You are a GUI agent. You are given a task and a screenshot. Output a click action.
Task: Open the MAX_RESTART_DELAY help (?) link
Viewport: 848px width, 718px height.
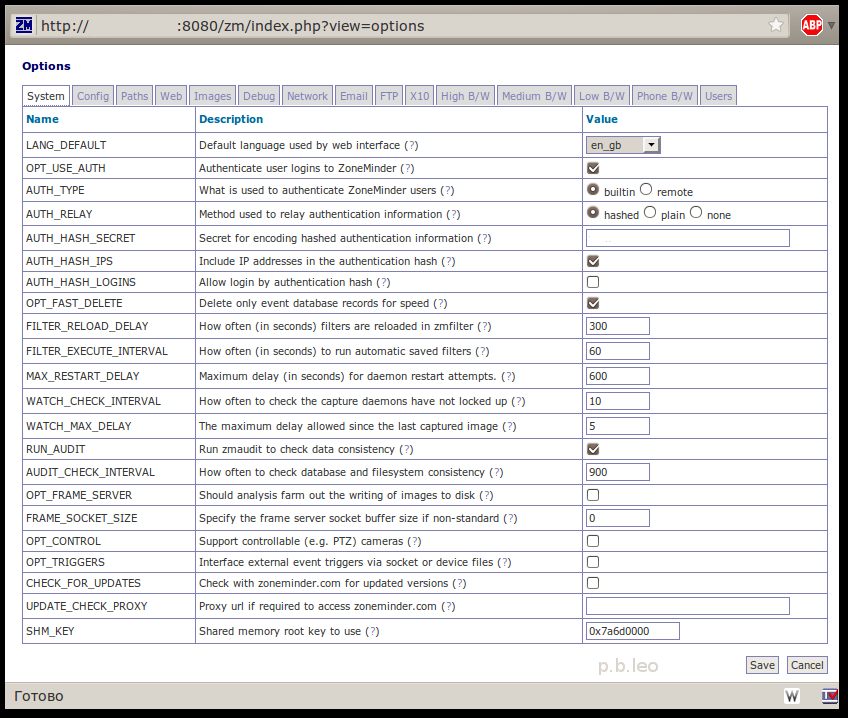tap(508, 376)
